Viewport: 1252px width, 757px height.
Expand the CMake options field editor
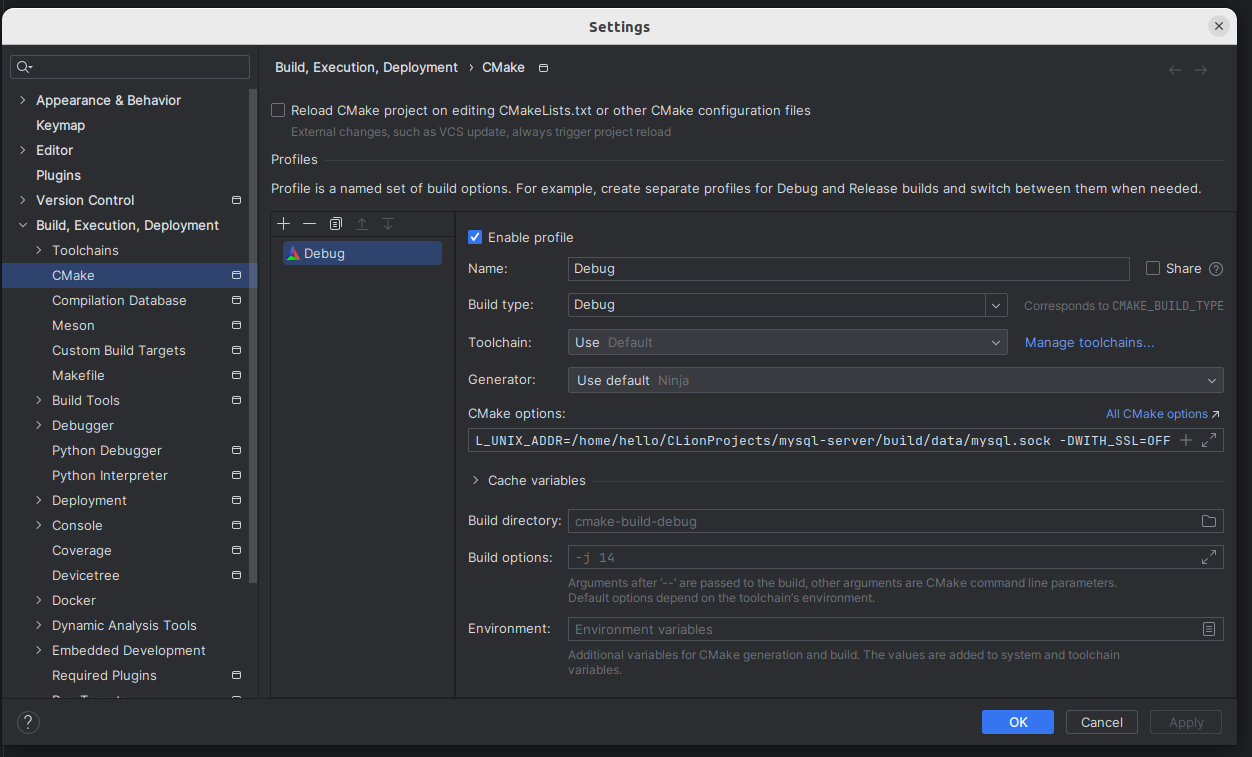coord(1209,440)
